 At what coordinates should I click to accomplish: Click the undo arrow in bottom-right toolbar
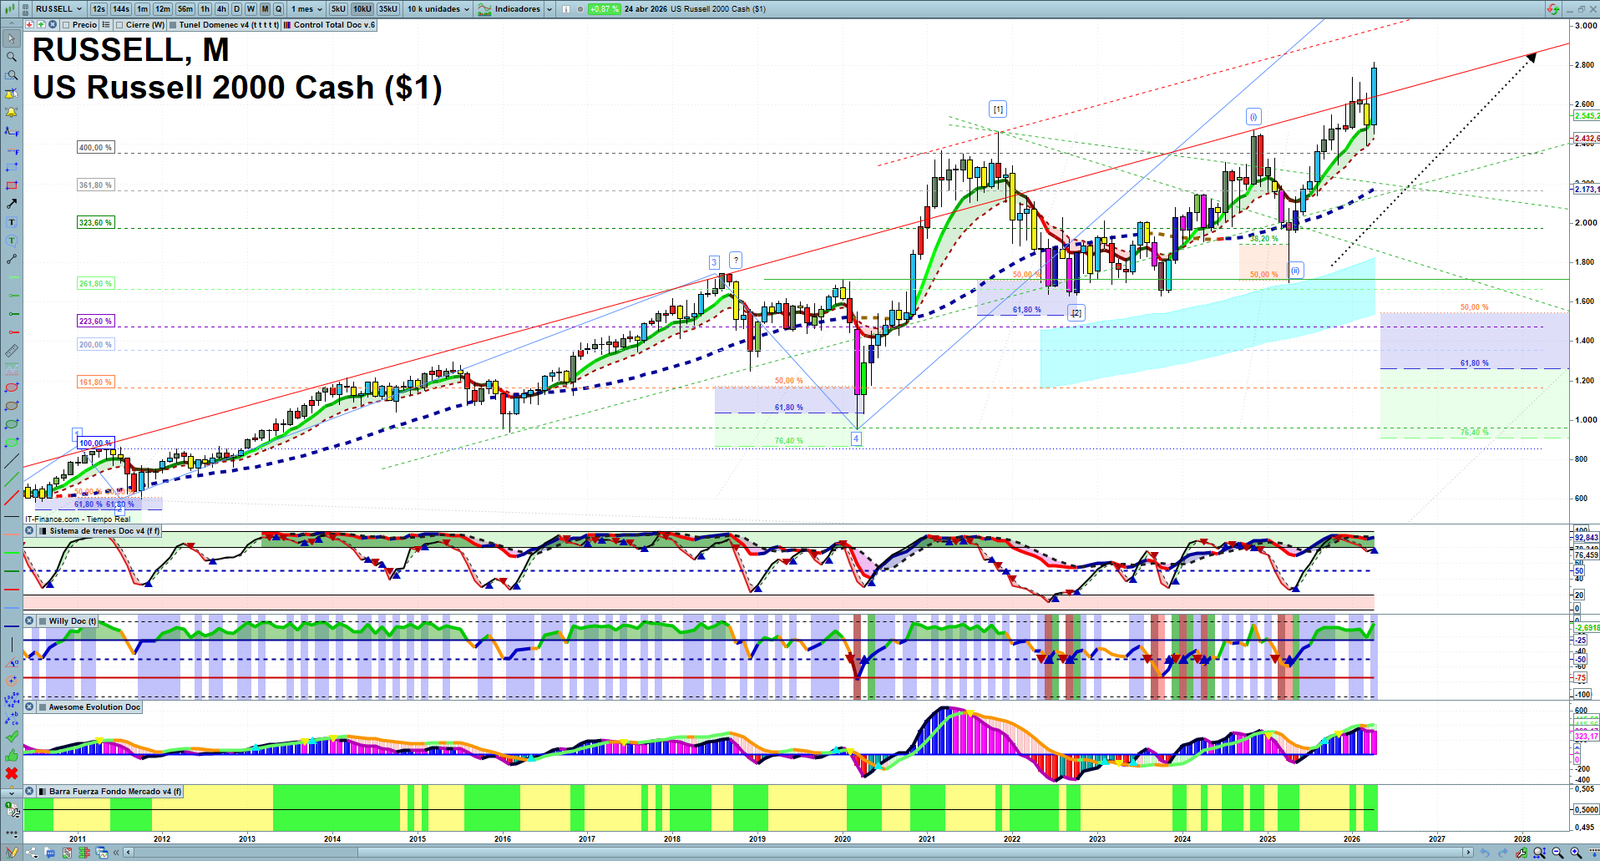tap(1485, 853)
